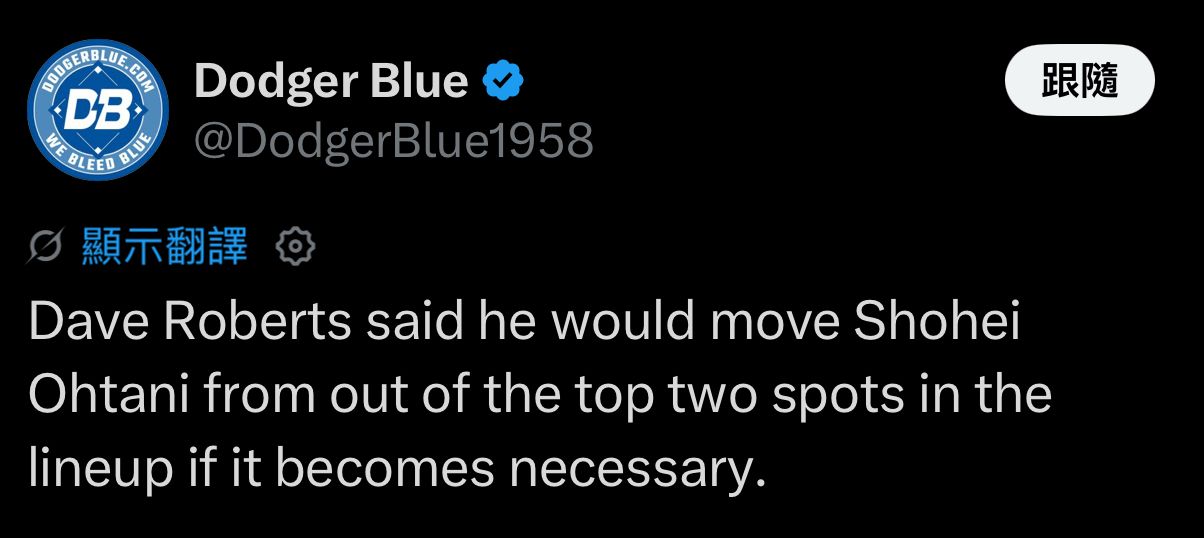Follow the account with the 跟隨 button

[1080, 80]
